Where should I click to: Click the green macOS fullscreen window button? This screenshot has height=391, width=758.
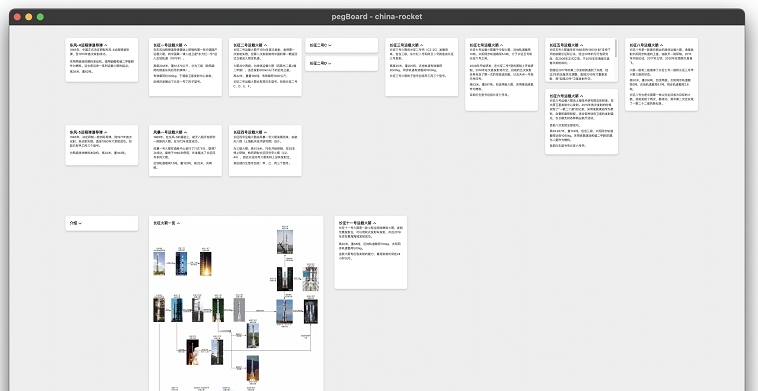tap(40, 17)
